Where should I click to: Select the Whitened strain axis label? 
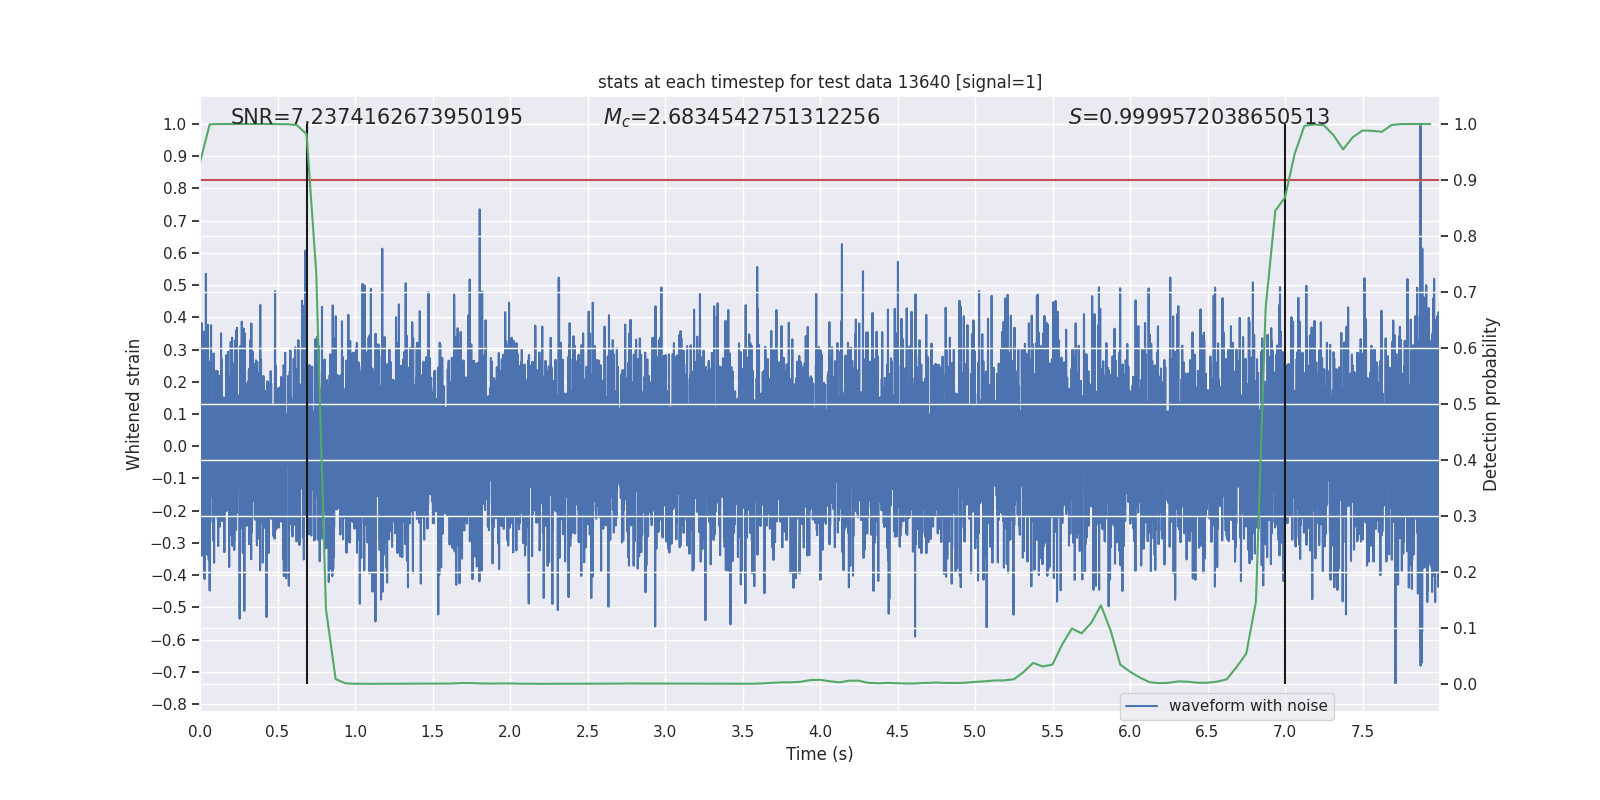coord(134,404)
